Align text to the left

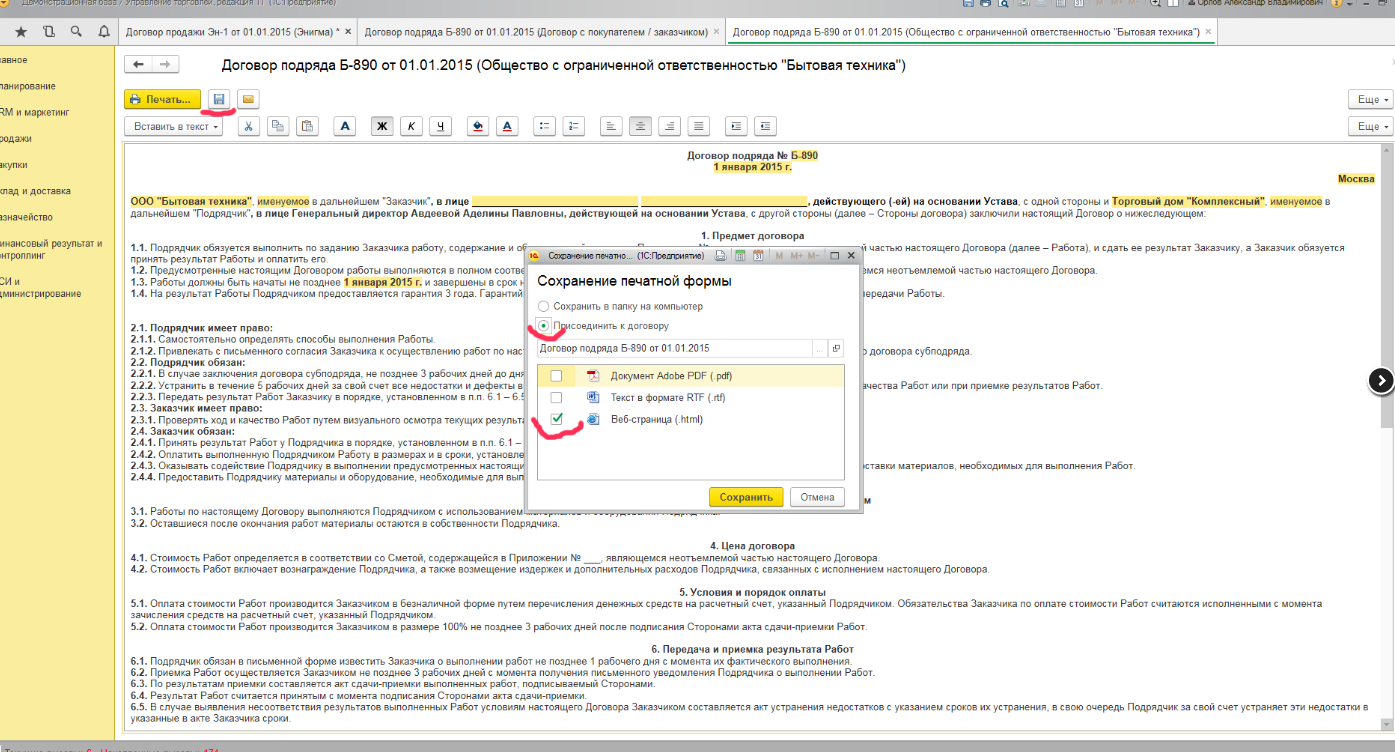point(612,126)
